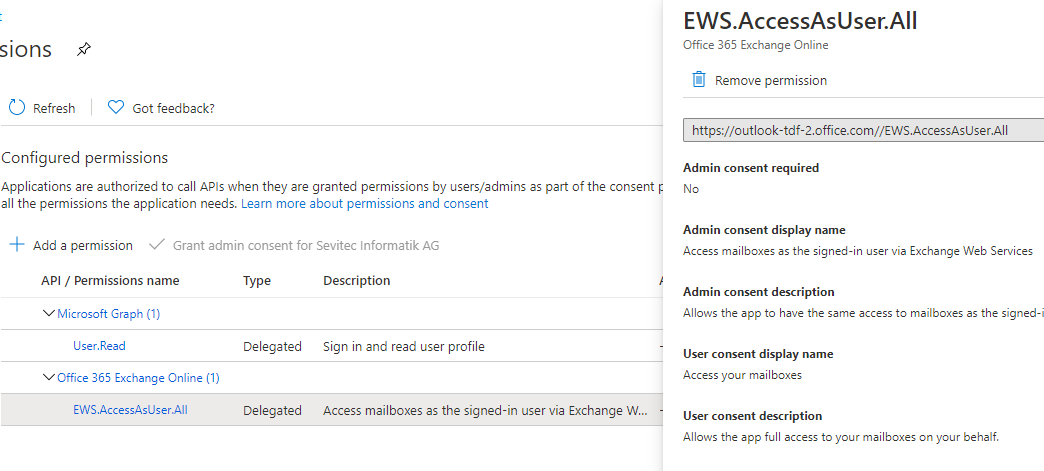Screen dimensions: 1044x471
Task: Sort by API / Permissions name column header
Action: pyautogui.click(x=110, y=281)
